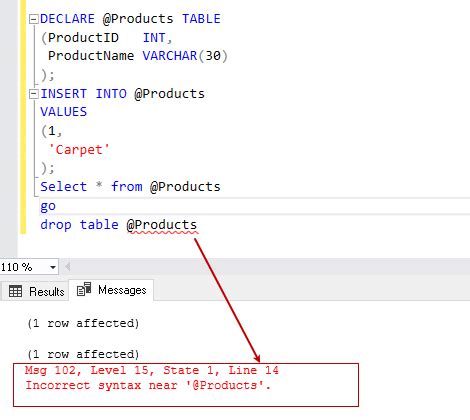Click the Select * from @Products line
This screenshot has height=420, width=470.
(x=130, y=187)
